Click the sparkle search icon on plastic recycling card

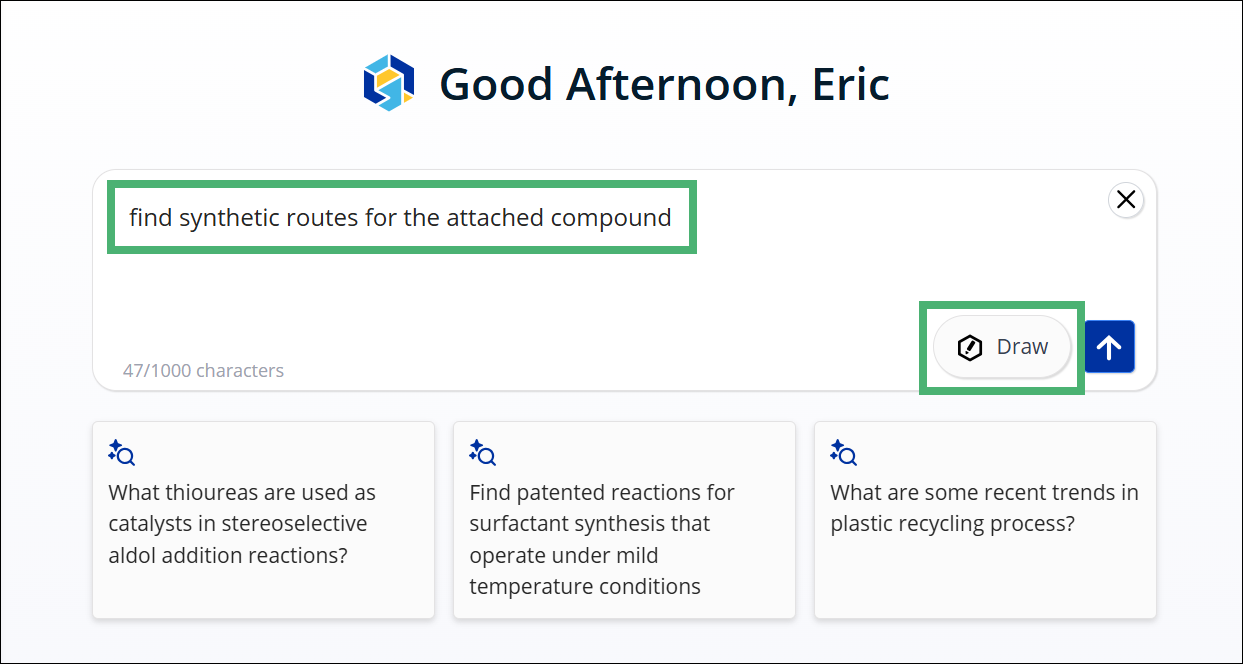tap(843, 453)
